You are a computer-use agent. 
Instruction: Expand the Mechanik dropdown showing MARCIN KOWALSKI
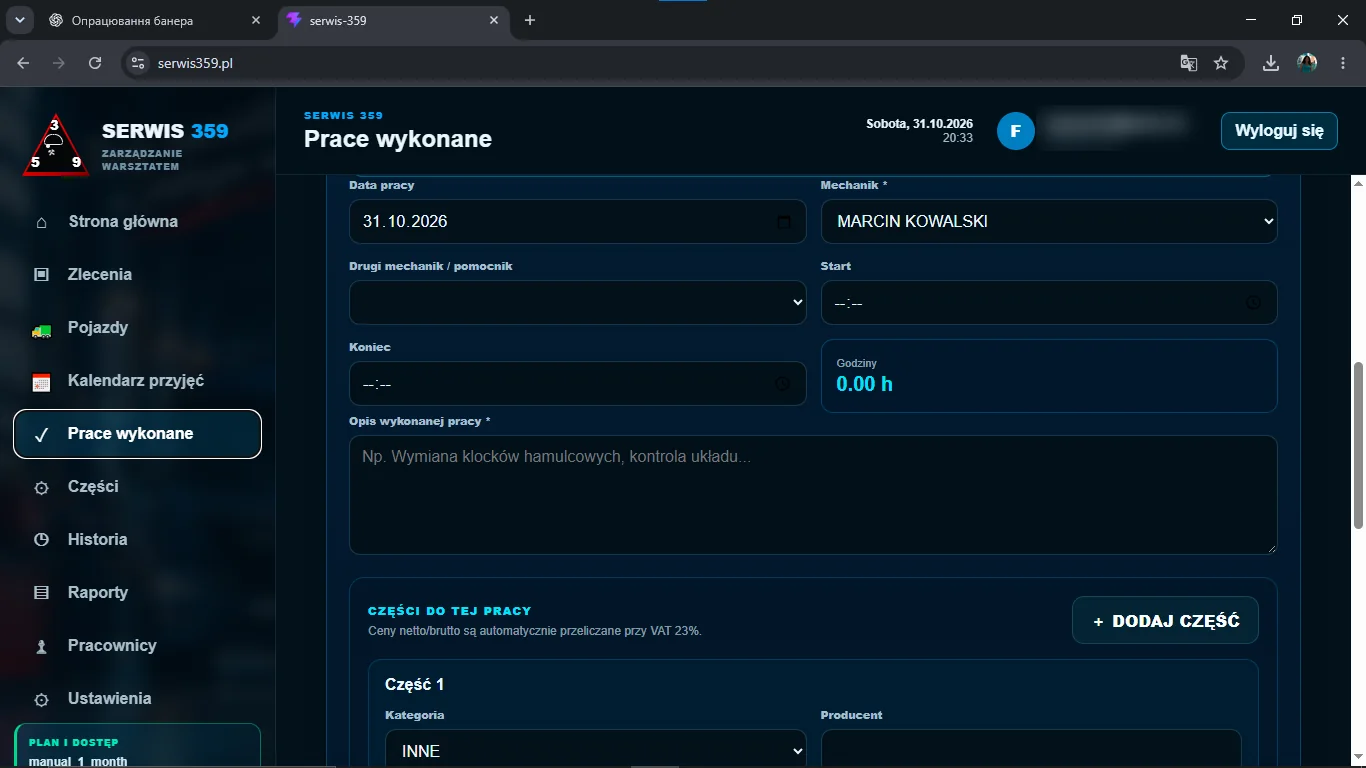point(1049,221)
